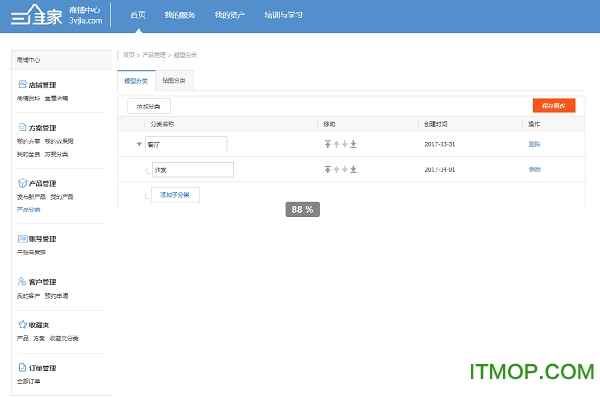Open 方案 link under 收藏夹
Screen dimensions: 600x397
[x=39, y=338]
